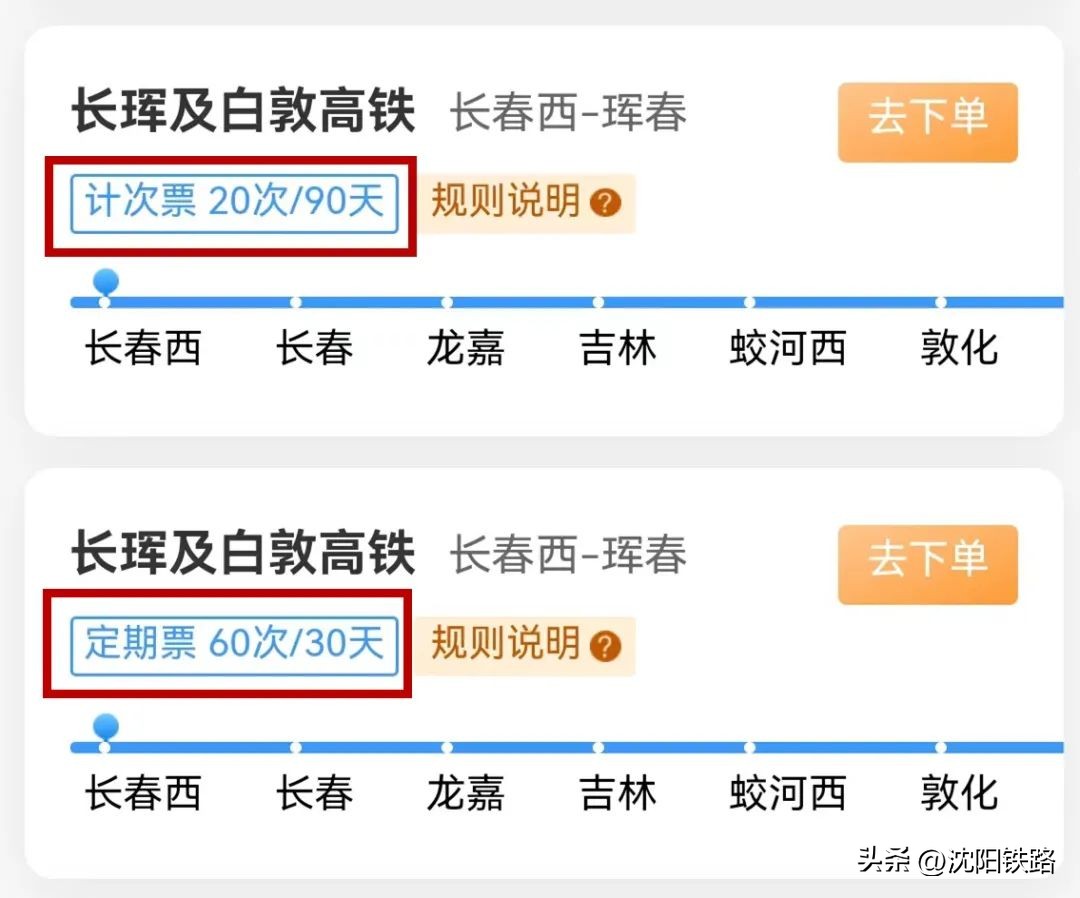Click 去下单 on the 计次票 card

pos(927,121)
